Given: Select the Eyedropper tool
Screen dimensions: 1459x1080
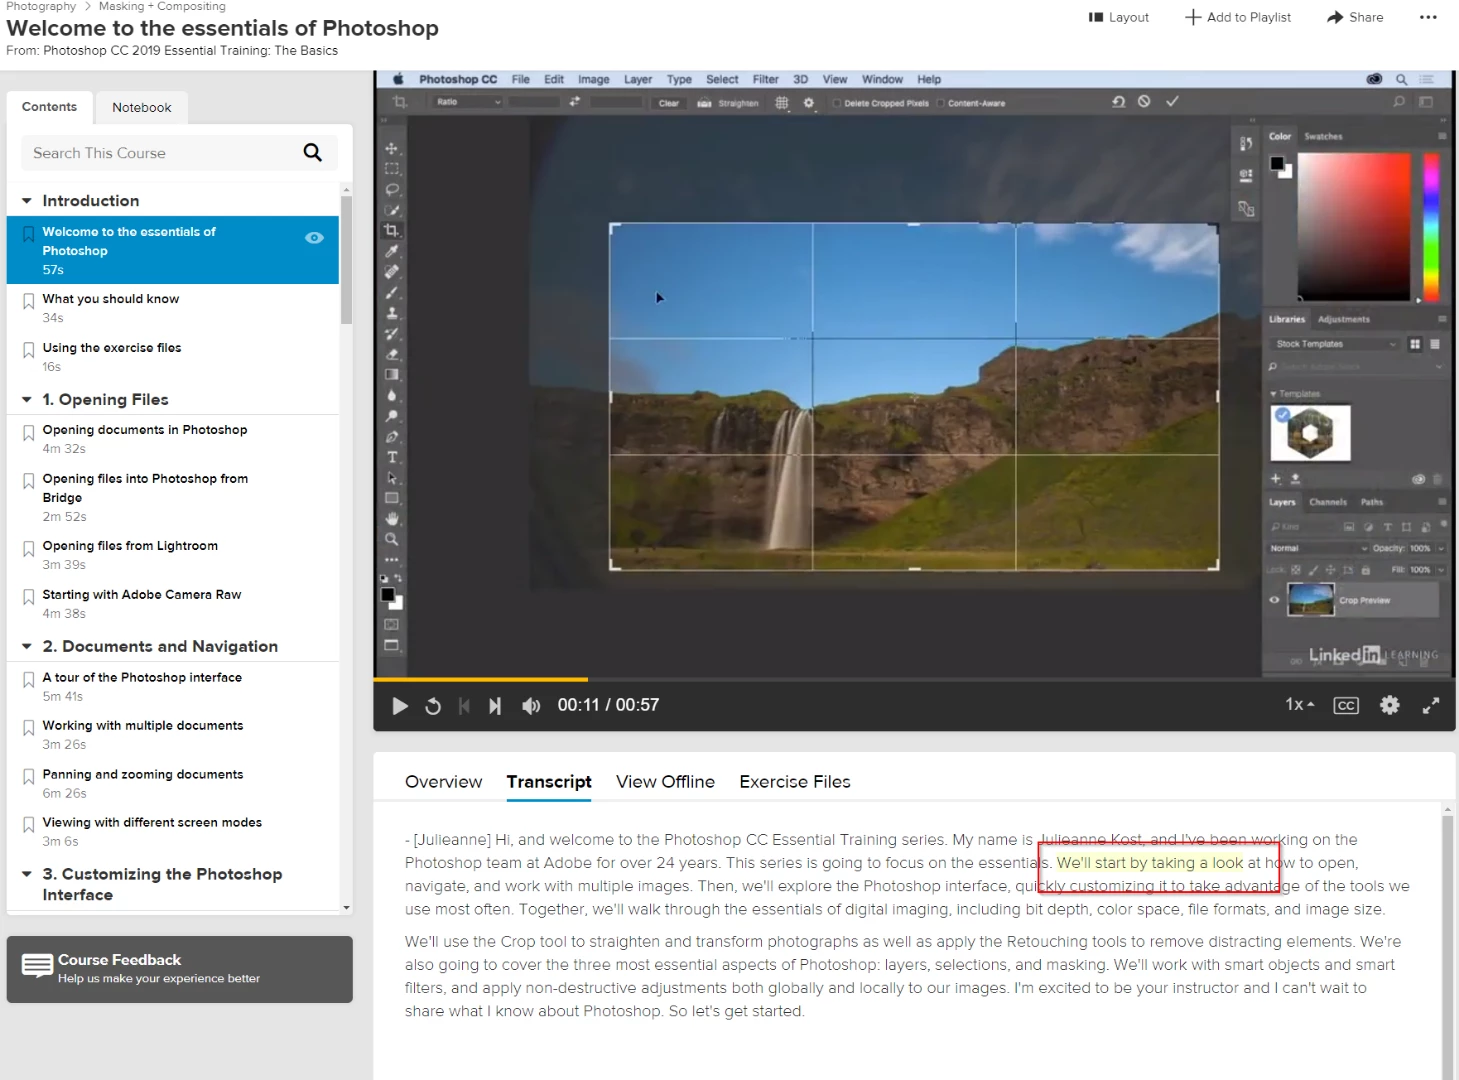Looking at the screenshot, I should tap(392, 251).
